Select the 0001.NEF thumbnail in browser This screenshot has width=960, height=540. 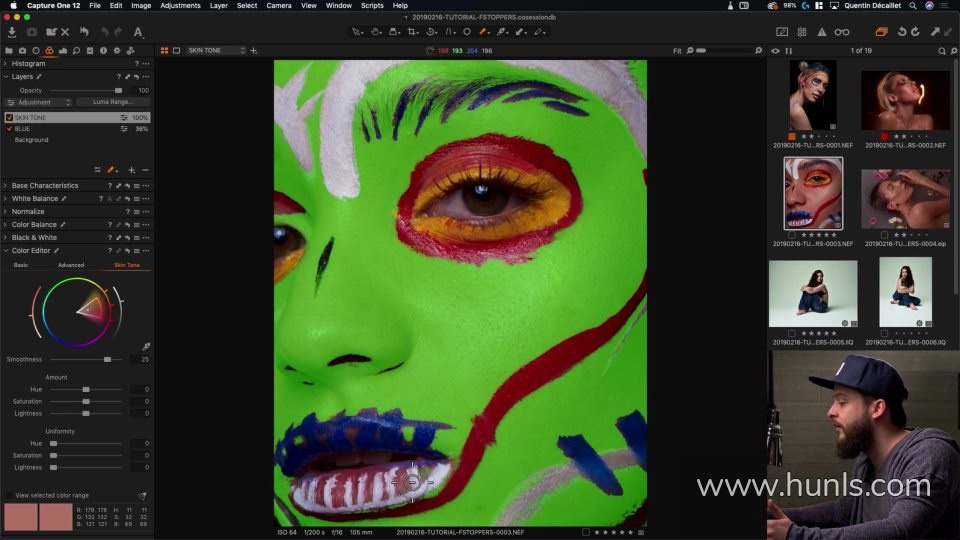point(812,95)
